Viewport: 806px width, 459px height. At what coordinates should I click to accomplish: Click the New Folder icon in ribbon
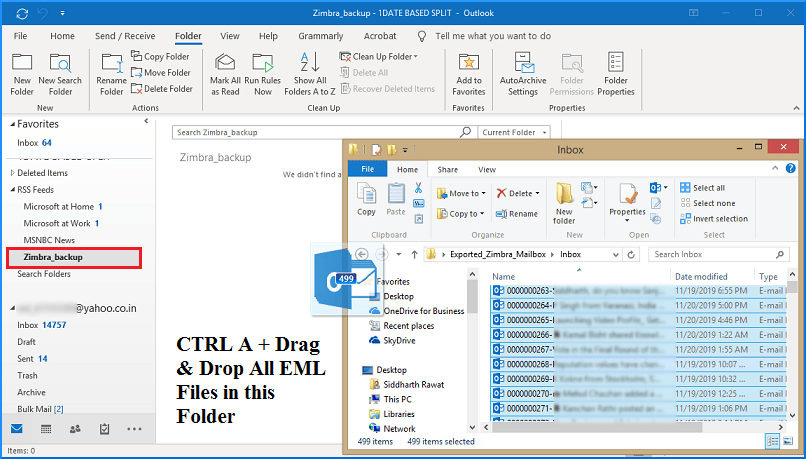click(x=22, y=65)
